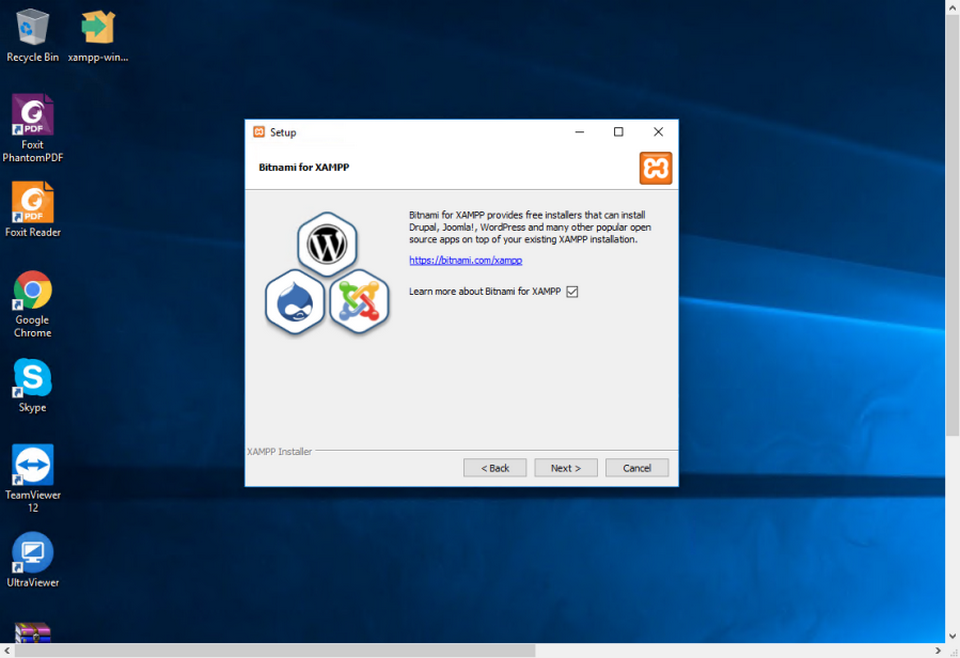This screenshot has width=960, height=658.
Task: Close the Setup window
Action: (658, 132)
